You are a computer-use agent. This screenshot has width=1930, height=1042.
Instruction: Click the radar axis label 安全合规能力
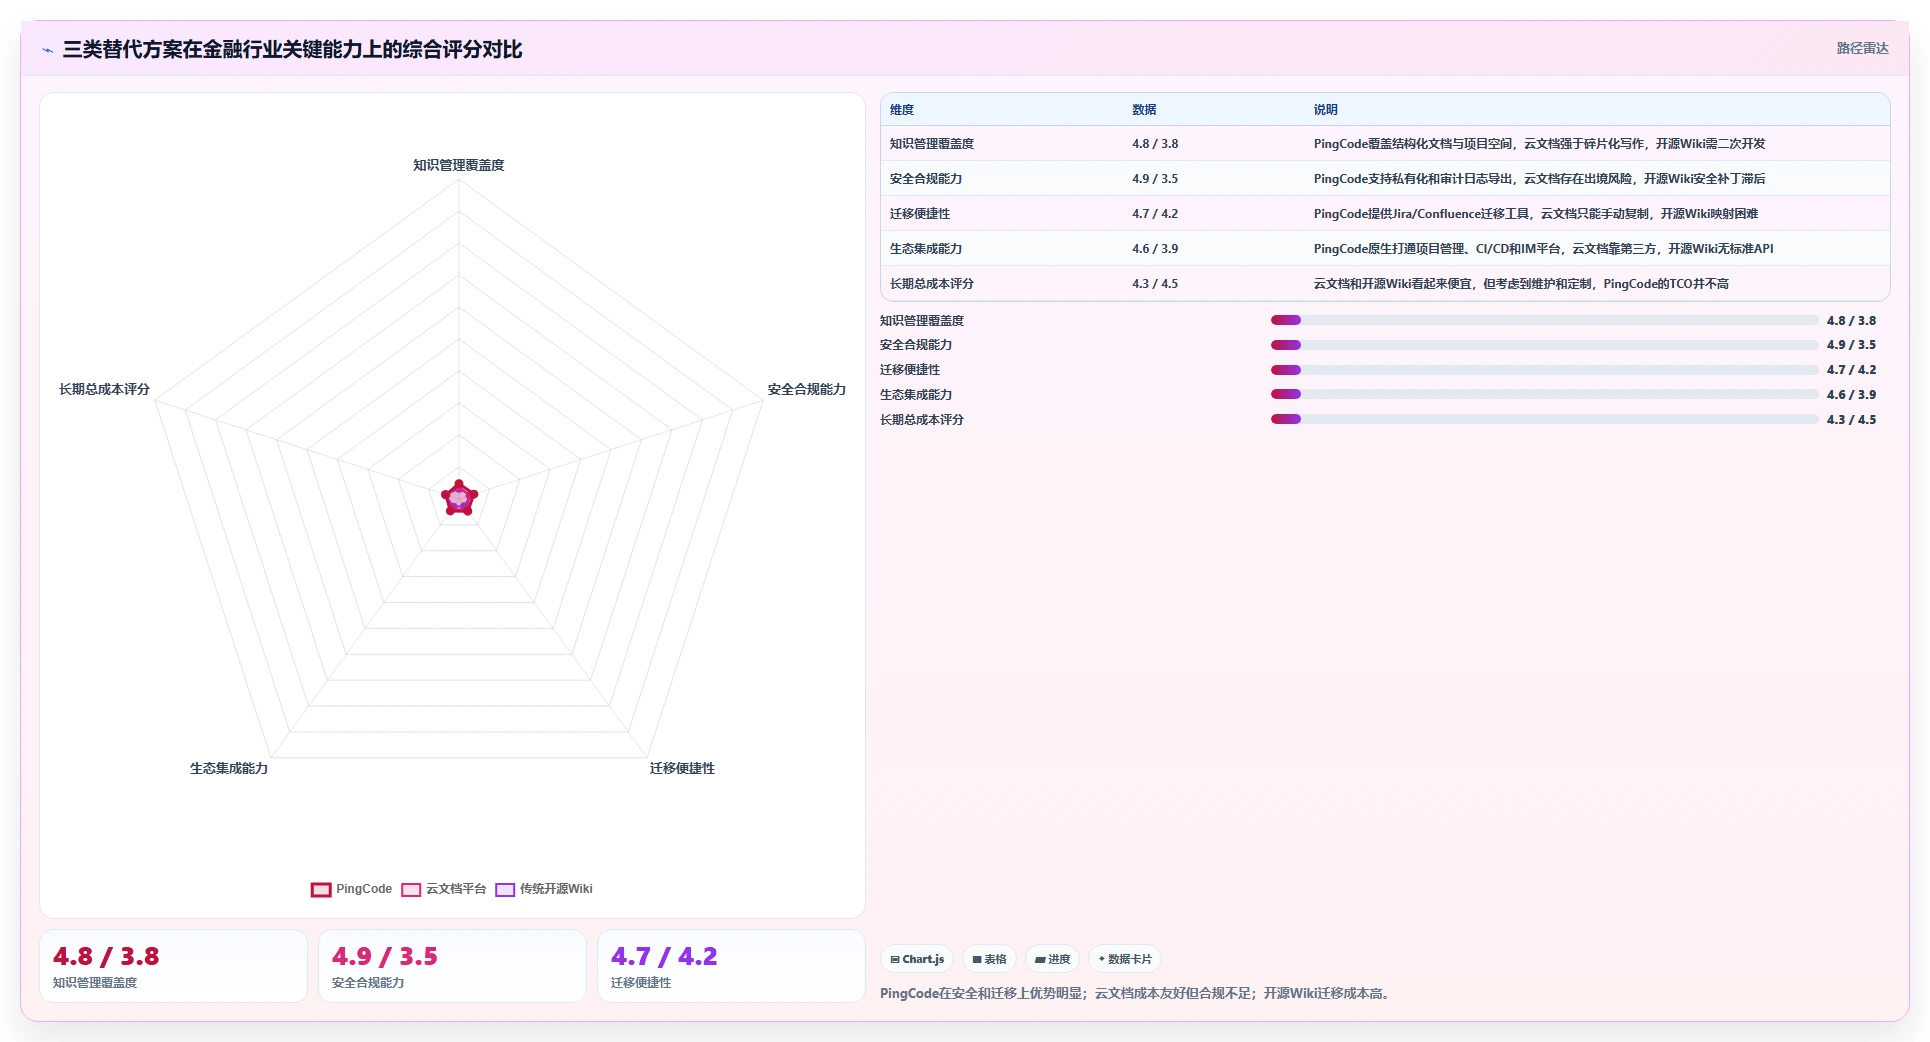pyautogui.click(x=807, y=389)
